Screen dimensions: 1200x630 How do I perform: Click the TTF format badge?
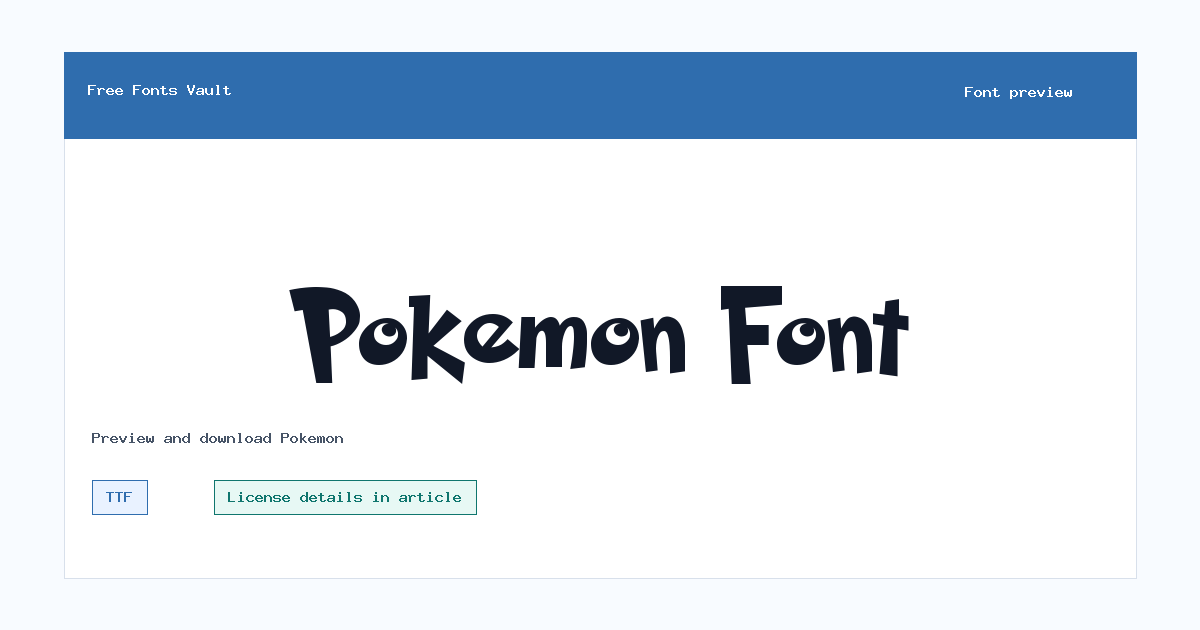click(x=120, y=497)
